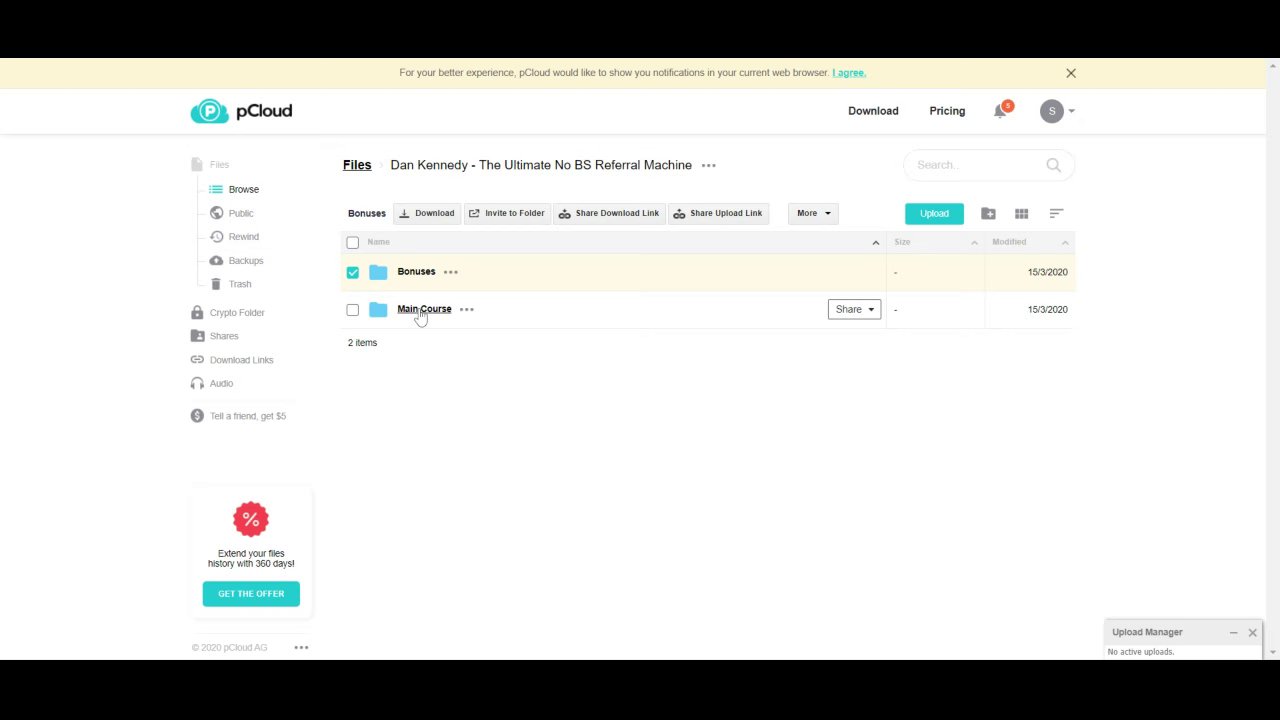Open the three-dot menu next to breadcrumb title
The image size is (1280, 720).
pyautogui.click(x=709, y=165)
